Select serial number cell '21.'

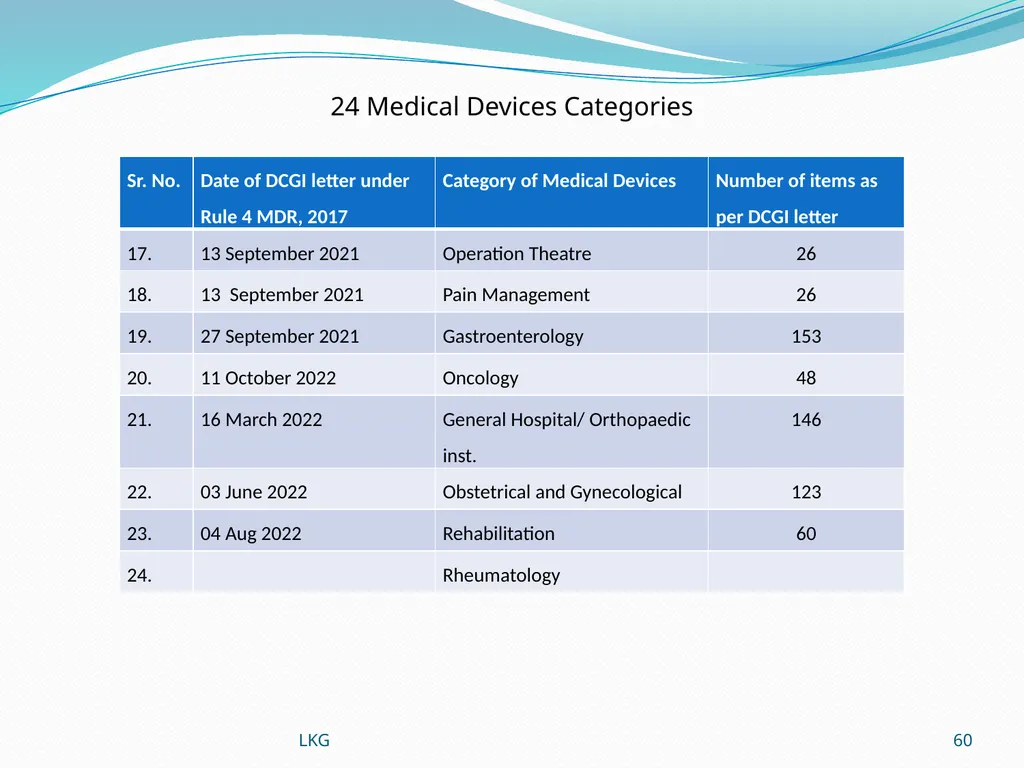[156, 432]
